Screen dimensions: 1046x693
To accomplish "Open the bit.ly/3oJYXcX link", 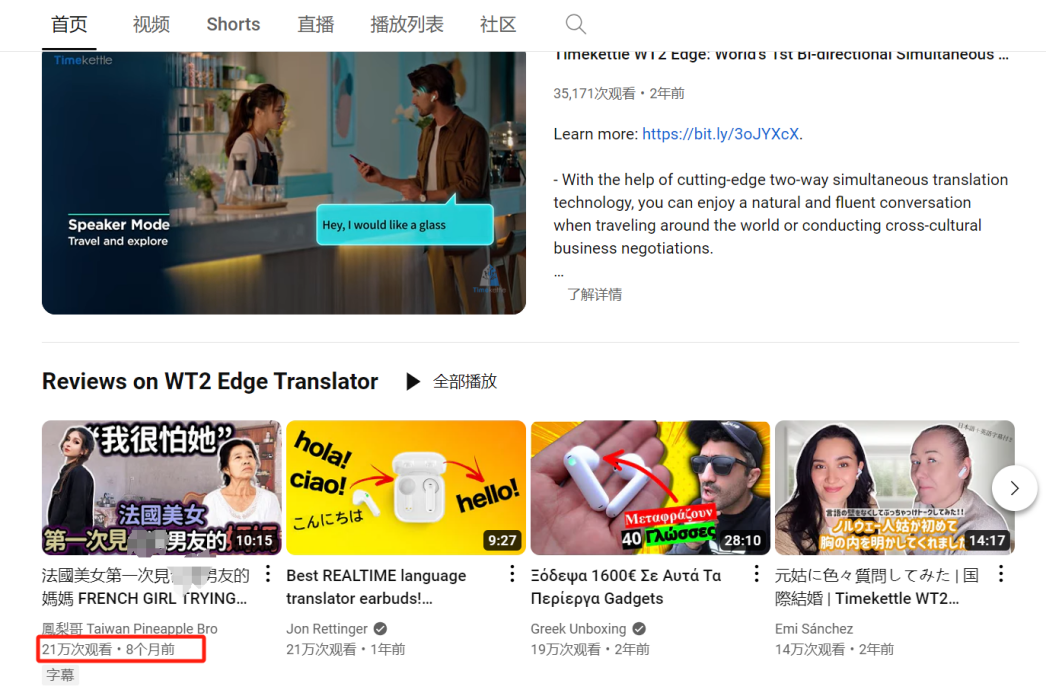I will (720, 134).
